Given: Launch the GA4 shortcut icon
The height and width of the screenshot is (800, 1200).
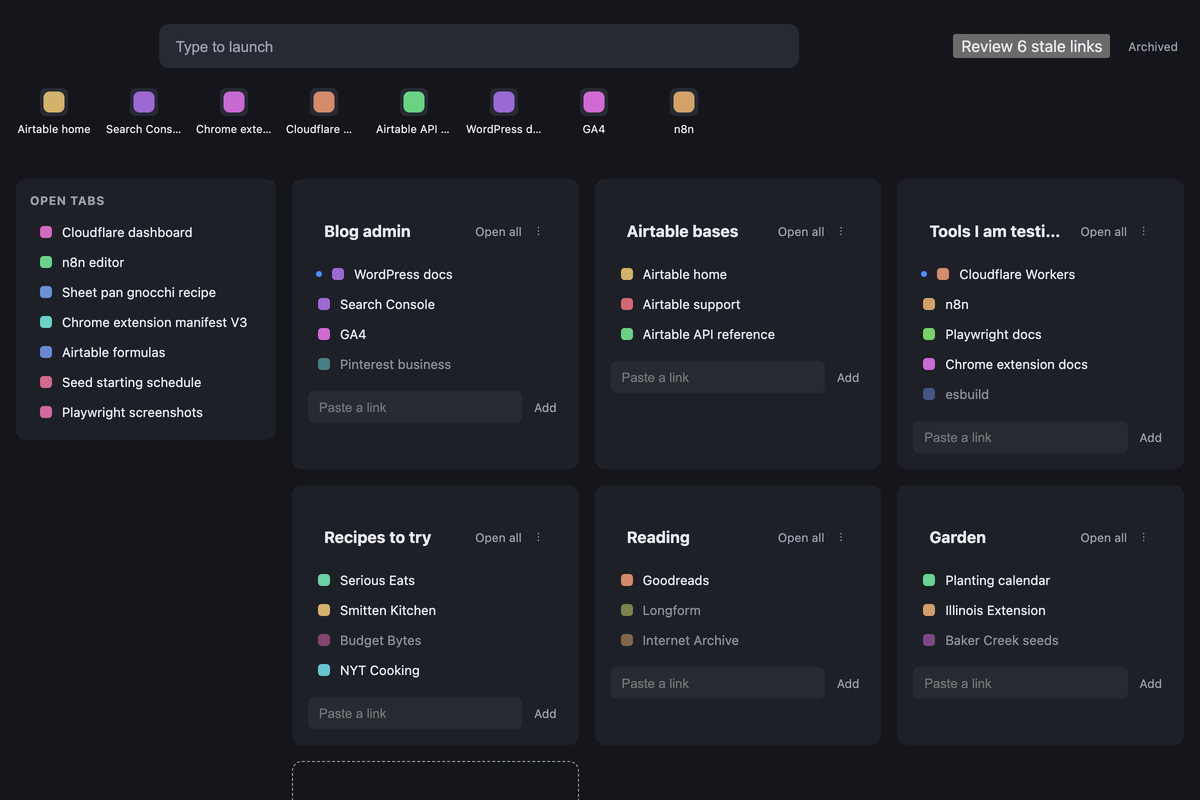Looking at the screenshot, I should [594, 102].
